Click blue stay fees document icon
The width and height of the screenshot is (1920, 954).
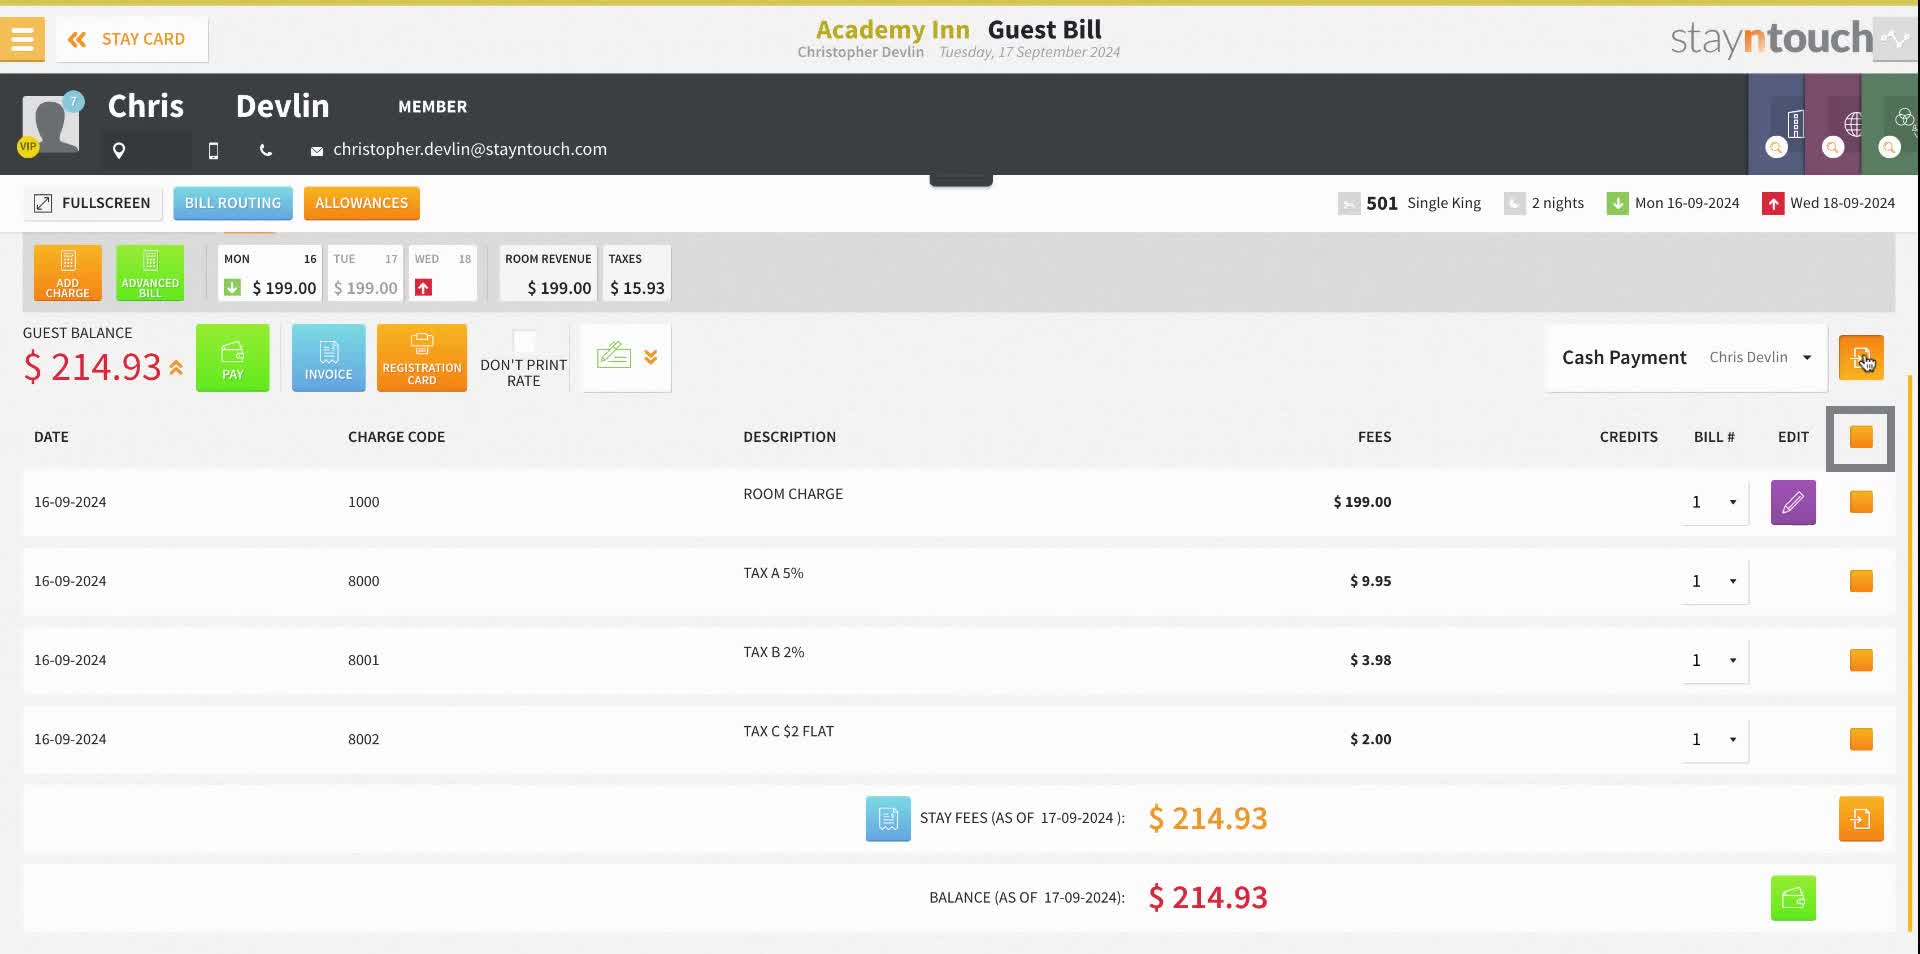(888, 819)
